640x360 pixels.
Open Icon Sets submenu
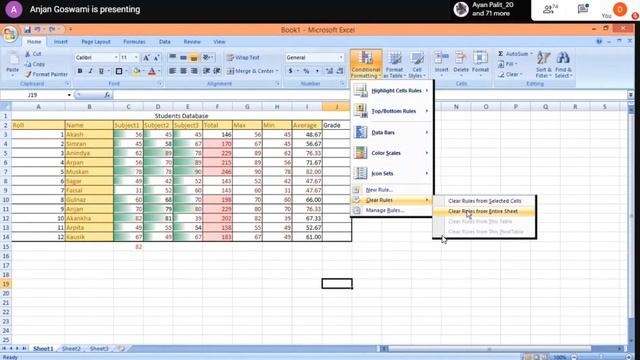[x=391, y=173]
